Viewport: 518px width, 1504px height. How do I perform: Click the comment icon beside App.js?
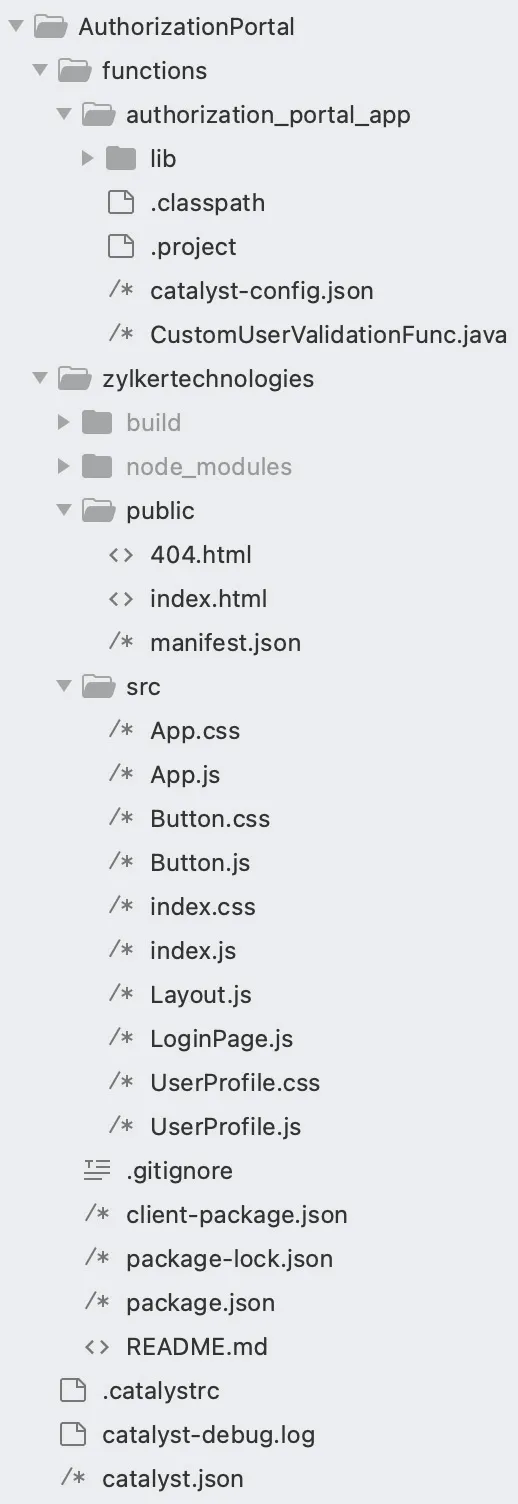pyautogui.click(x=121, y=774)
